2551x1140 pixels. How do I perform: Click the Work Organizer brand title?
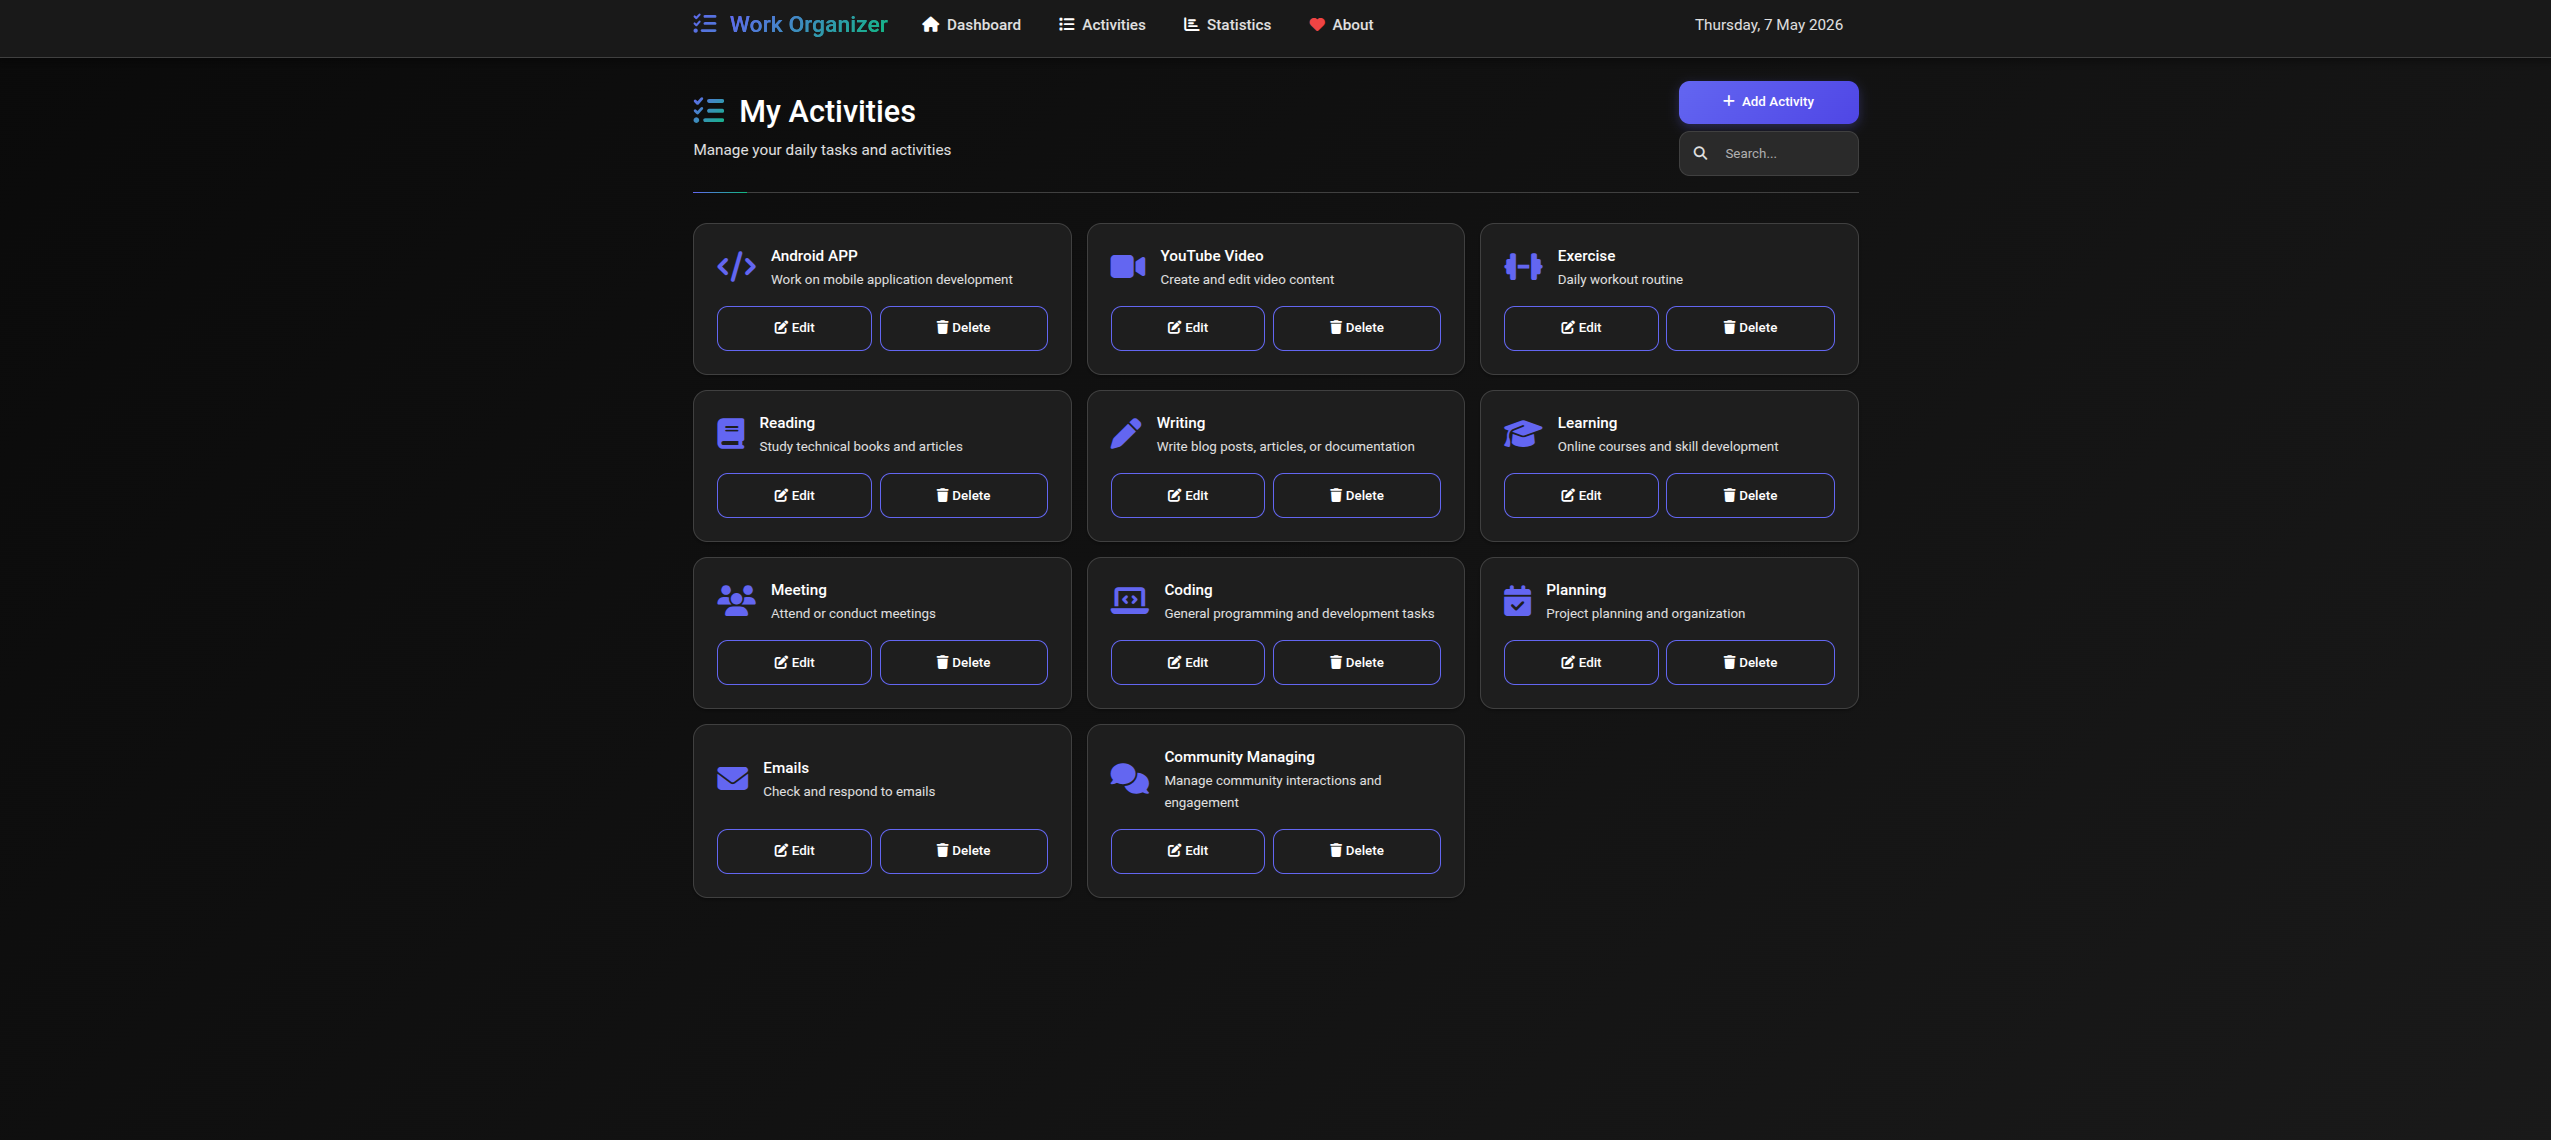pyautogui.click(x=808, y=25)
